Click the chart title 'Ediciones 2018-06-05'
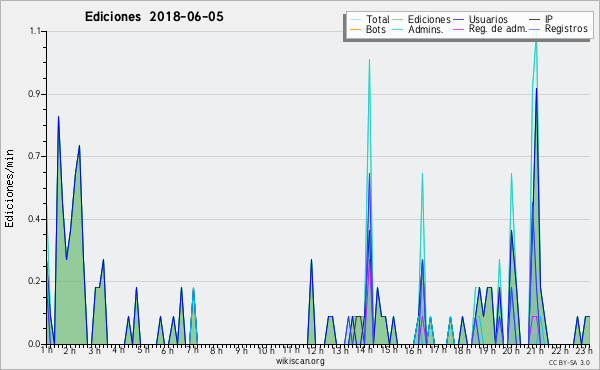 point(154,17)
